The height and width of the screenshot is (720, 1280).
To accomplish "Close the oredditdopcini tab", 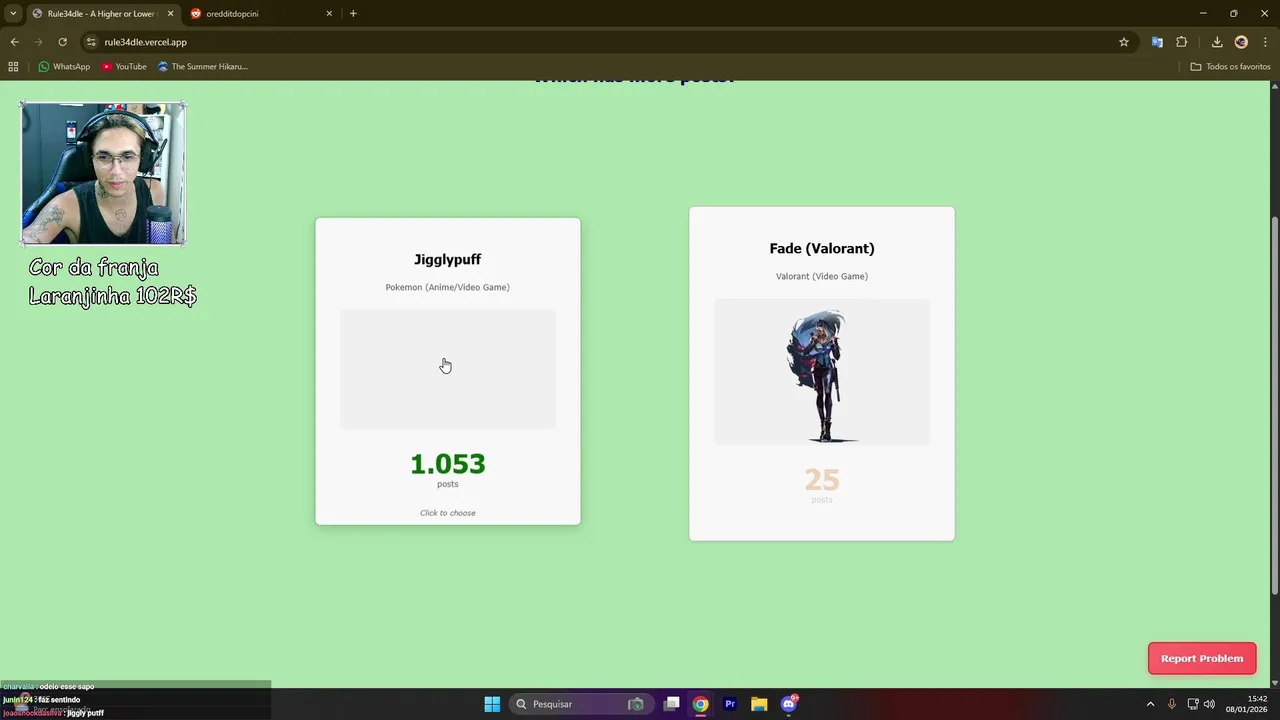I will tap(329, 13).
